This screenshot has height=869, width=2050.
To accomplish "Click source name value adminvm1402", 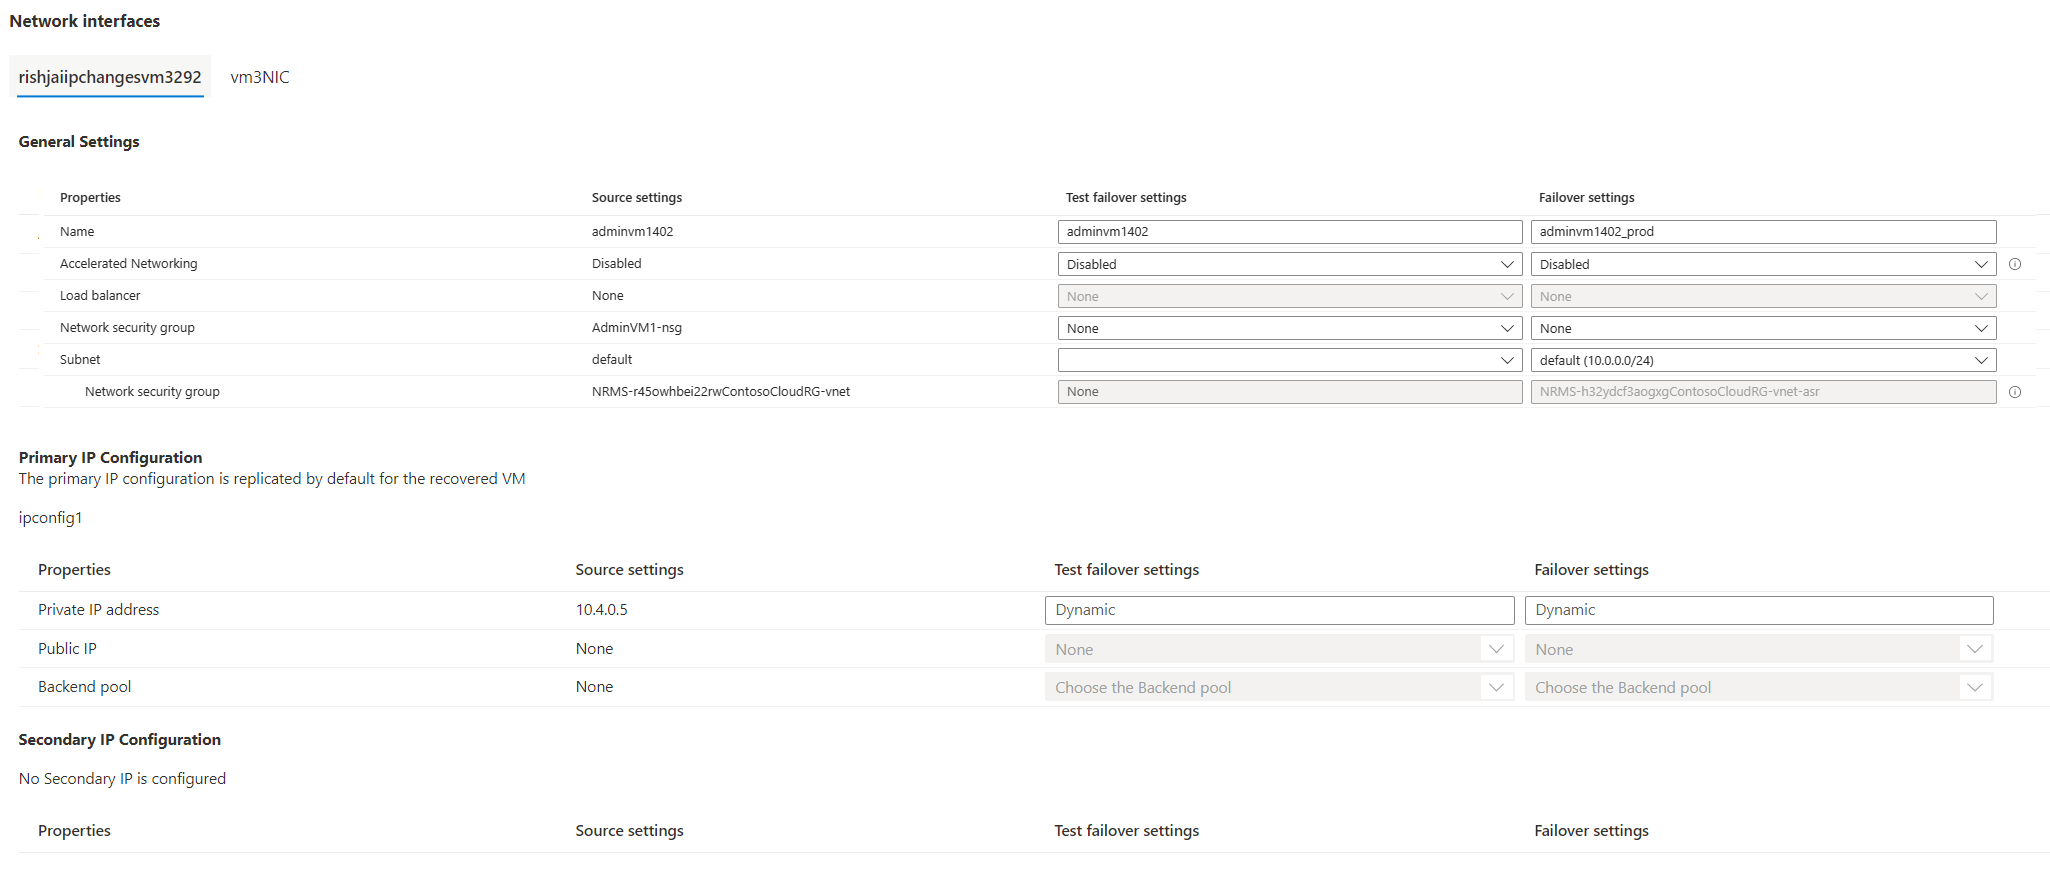I will click(632, 232).
